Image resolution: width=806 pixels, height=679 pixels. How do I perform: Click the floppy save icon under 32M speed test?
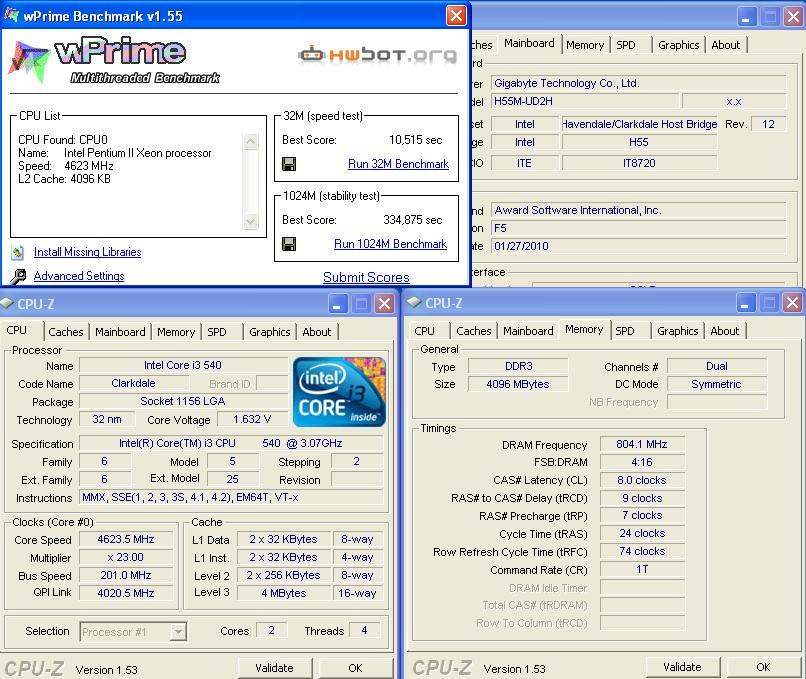click(x=289, y=164)
